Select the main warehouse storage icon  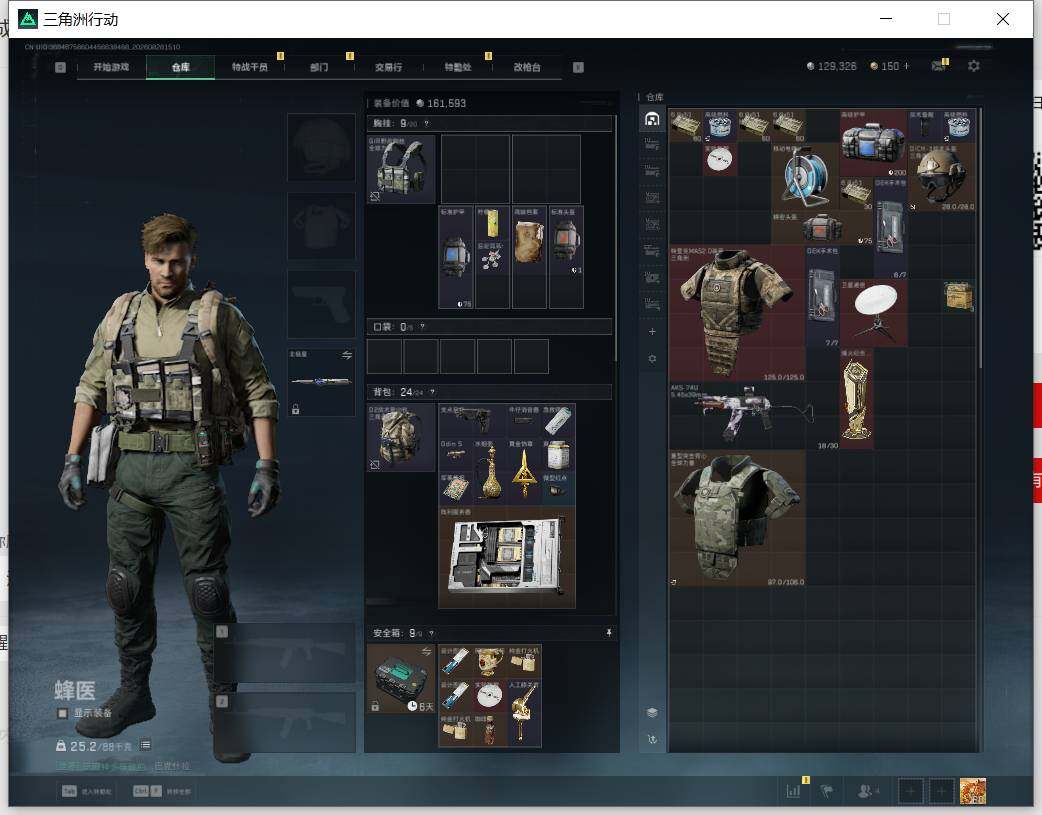(652, 119)
